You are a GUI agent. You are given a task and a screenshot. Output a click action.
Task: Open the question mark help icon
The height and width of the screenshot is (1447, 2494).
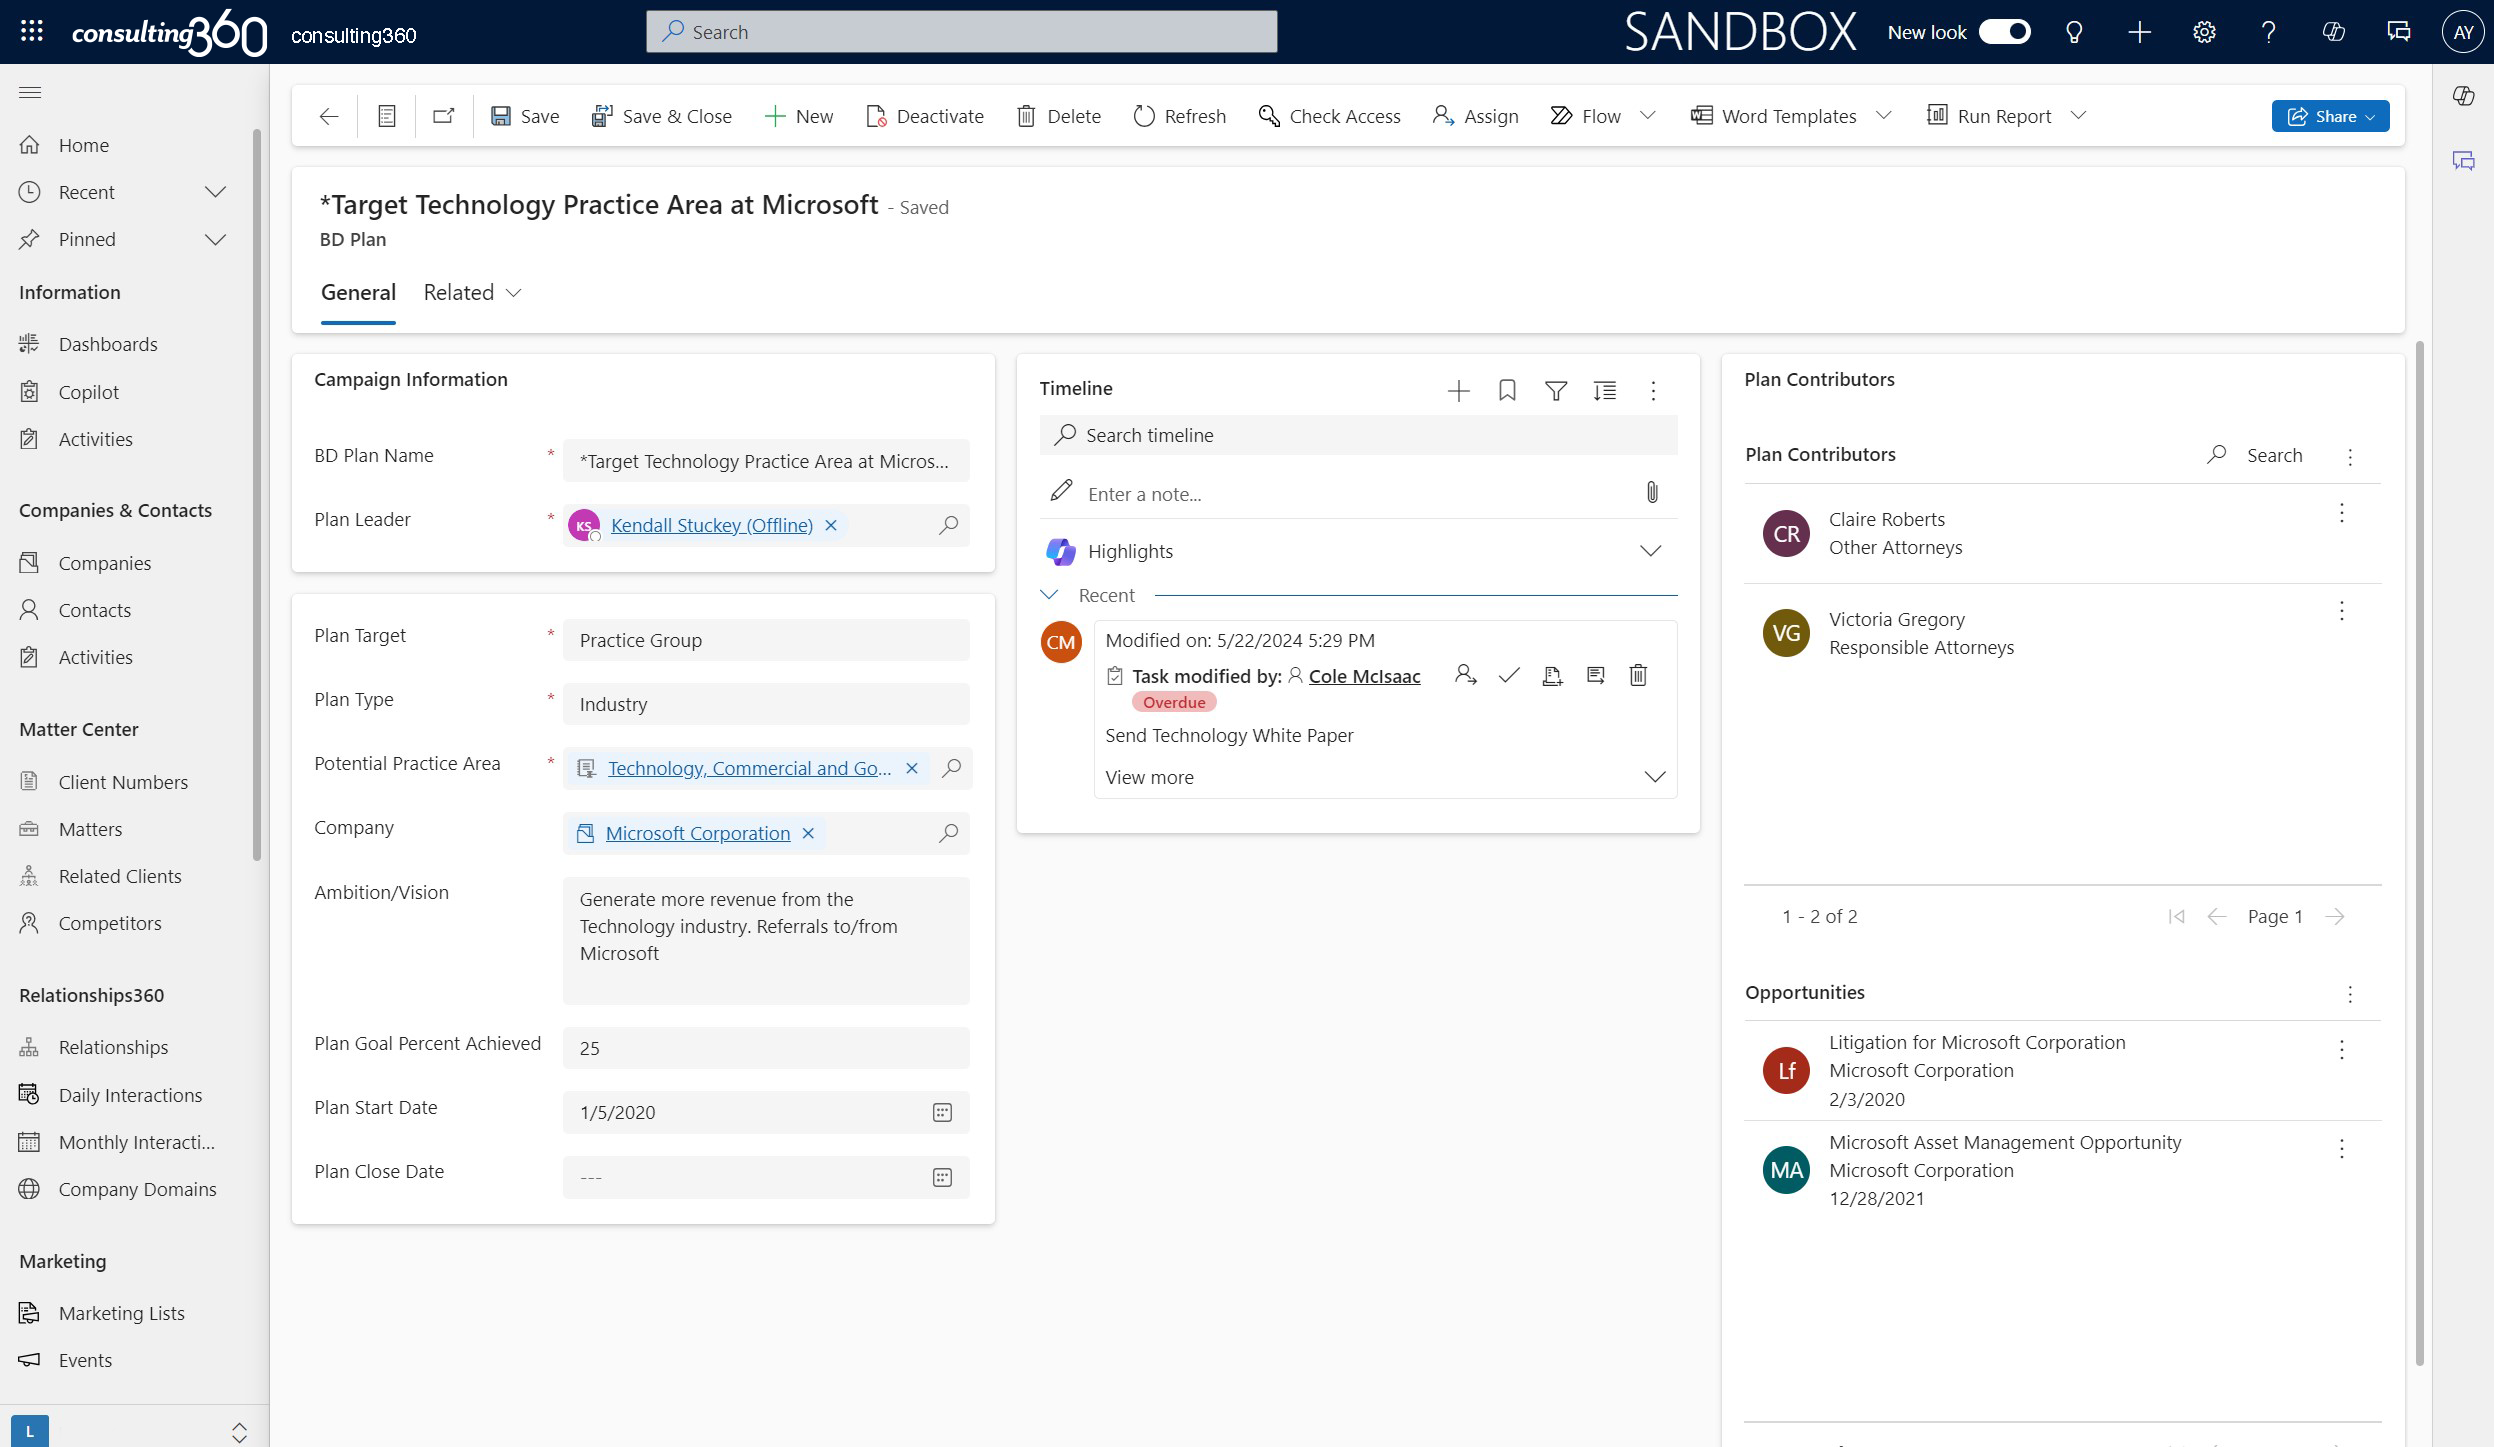(2269, 32)
